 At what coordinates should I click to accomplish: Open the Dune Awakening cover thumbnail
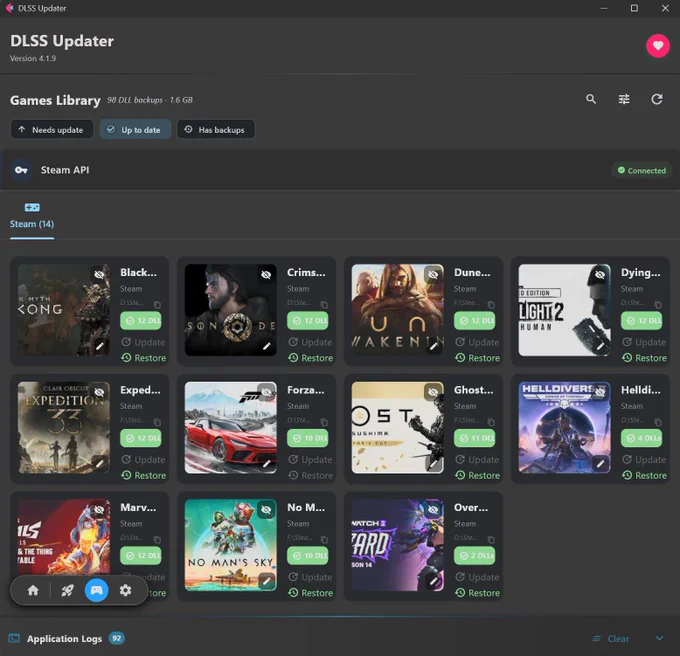point(397,310)
